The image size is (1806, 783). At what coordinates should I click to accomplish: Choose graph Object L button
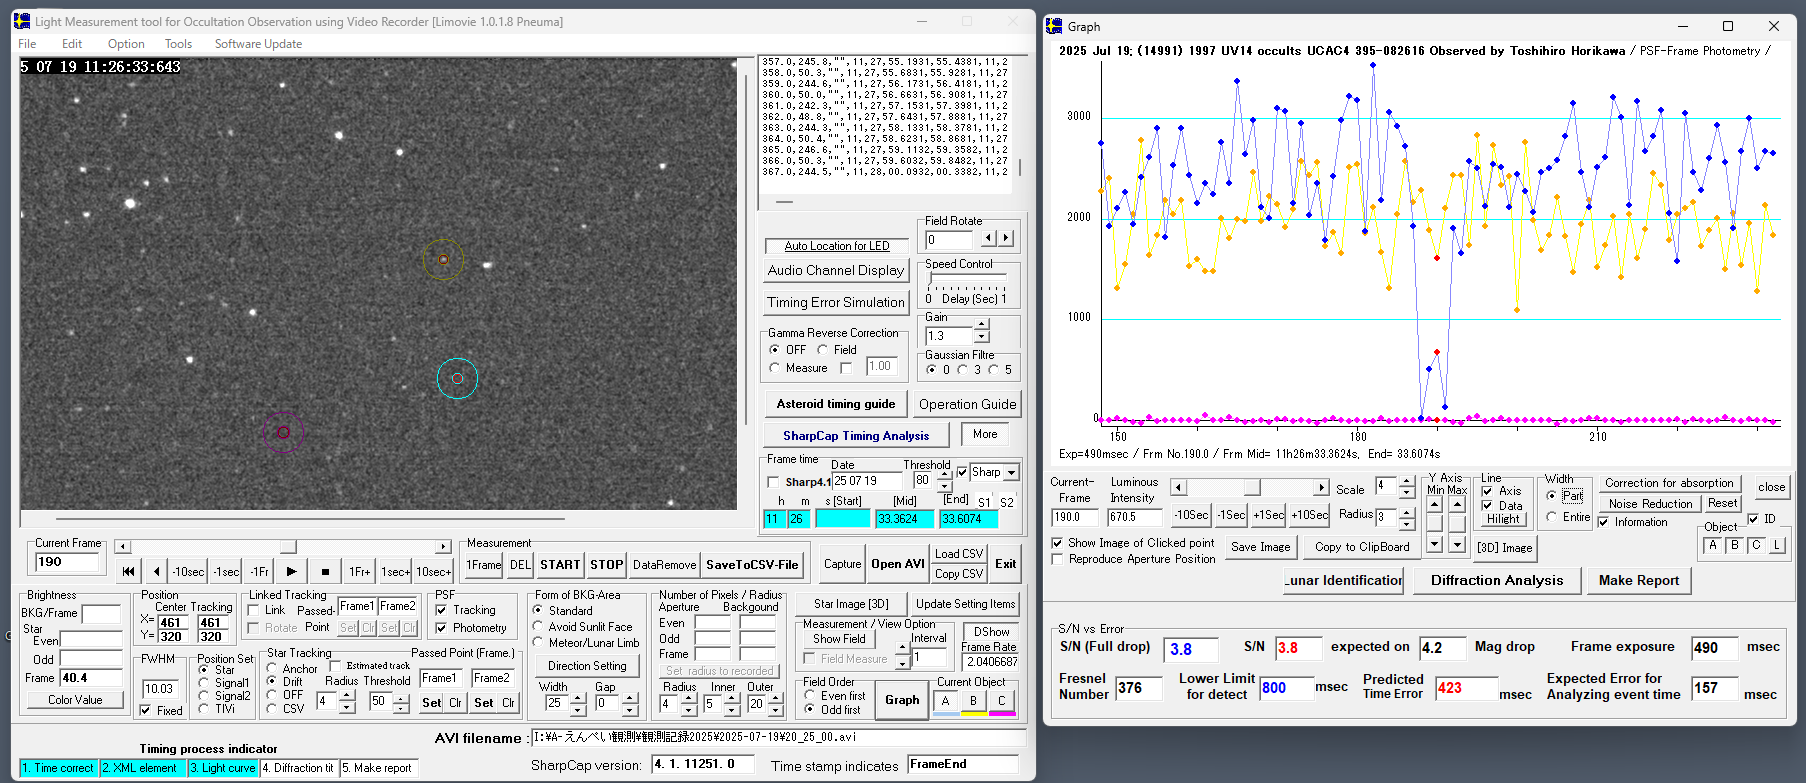point(1777,545)
